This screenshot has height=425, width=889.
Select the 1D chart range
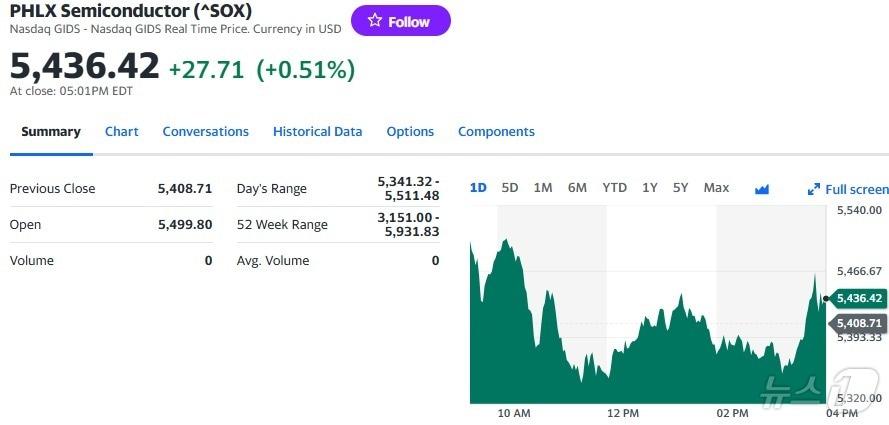point(478,188)
